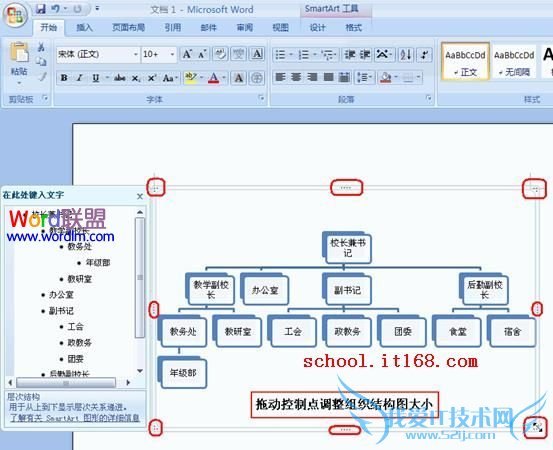
Task: Toggle subscript formatting
Action: pyautogui.click(x=136, y=78)
